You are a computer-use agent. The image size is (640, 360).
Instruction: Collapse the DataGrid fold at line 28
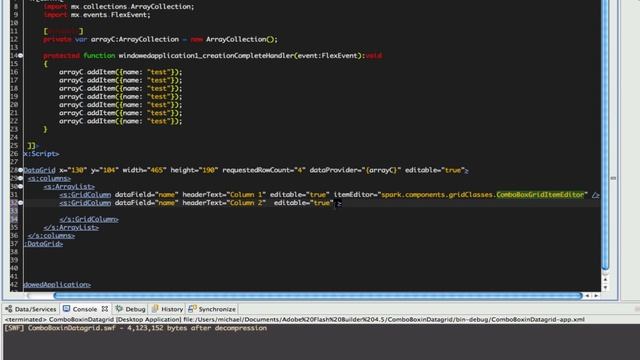click(20, 170)
